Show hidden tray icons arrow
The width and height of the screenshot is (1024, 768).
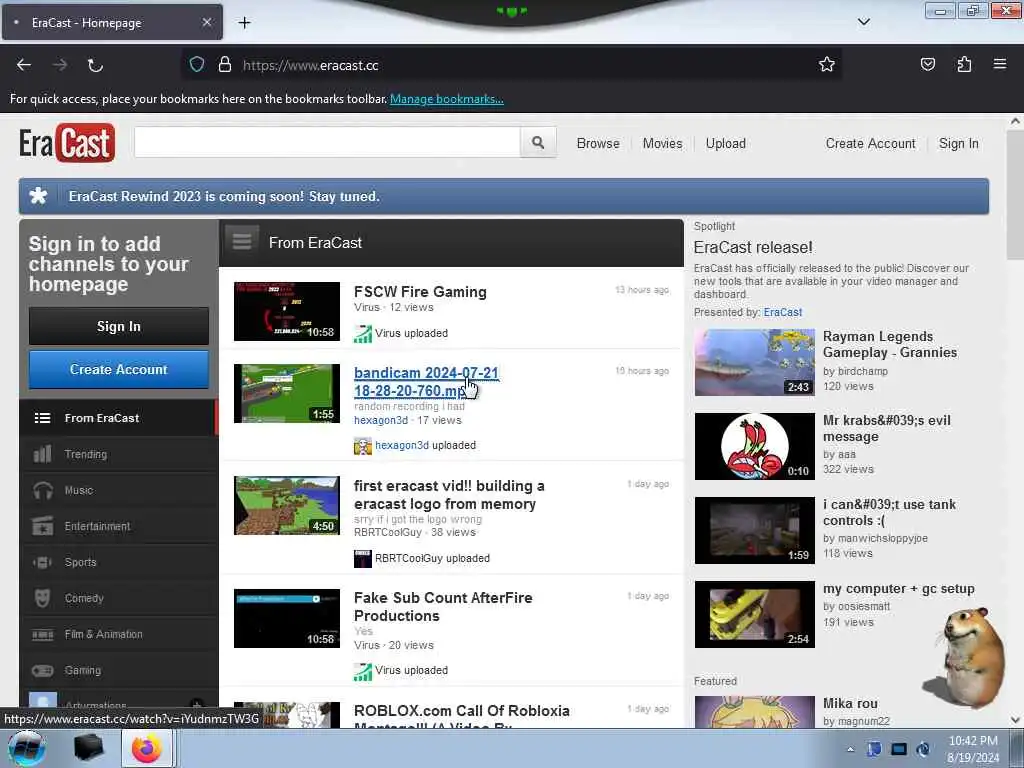click(850, 749)
